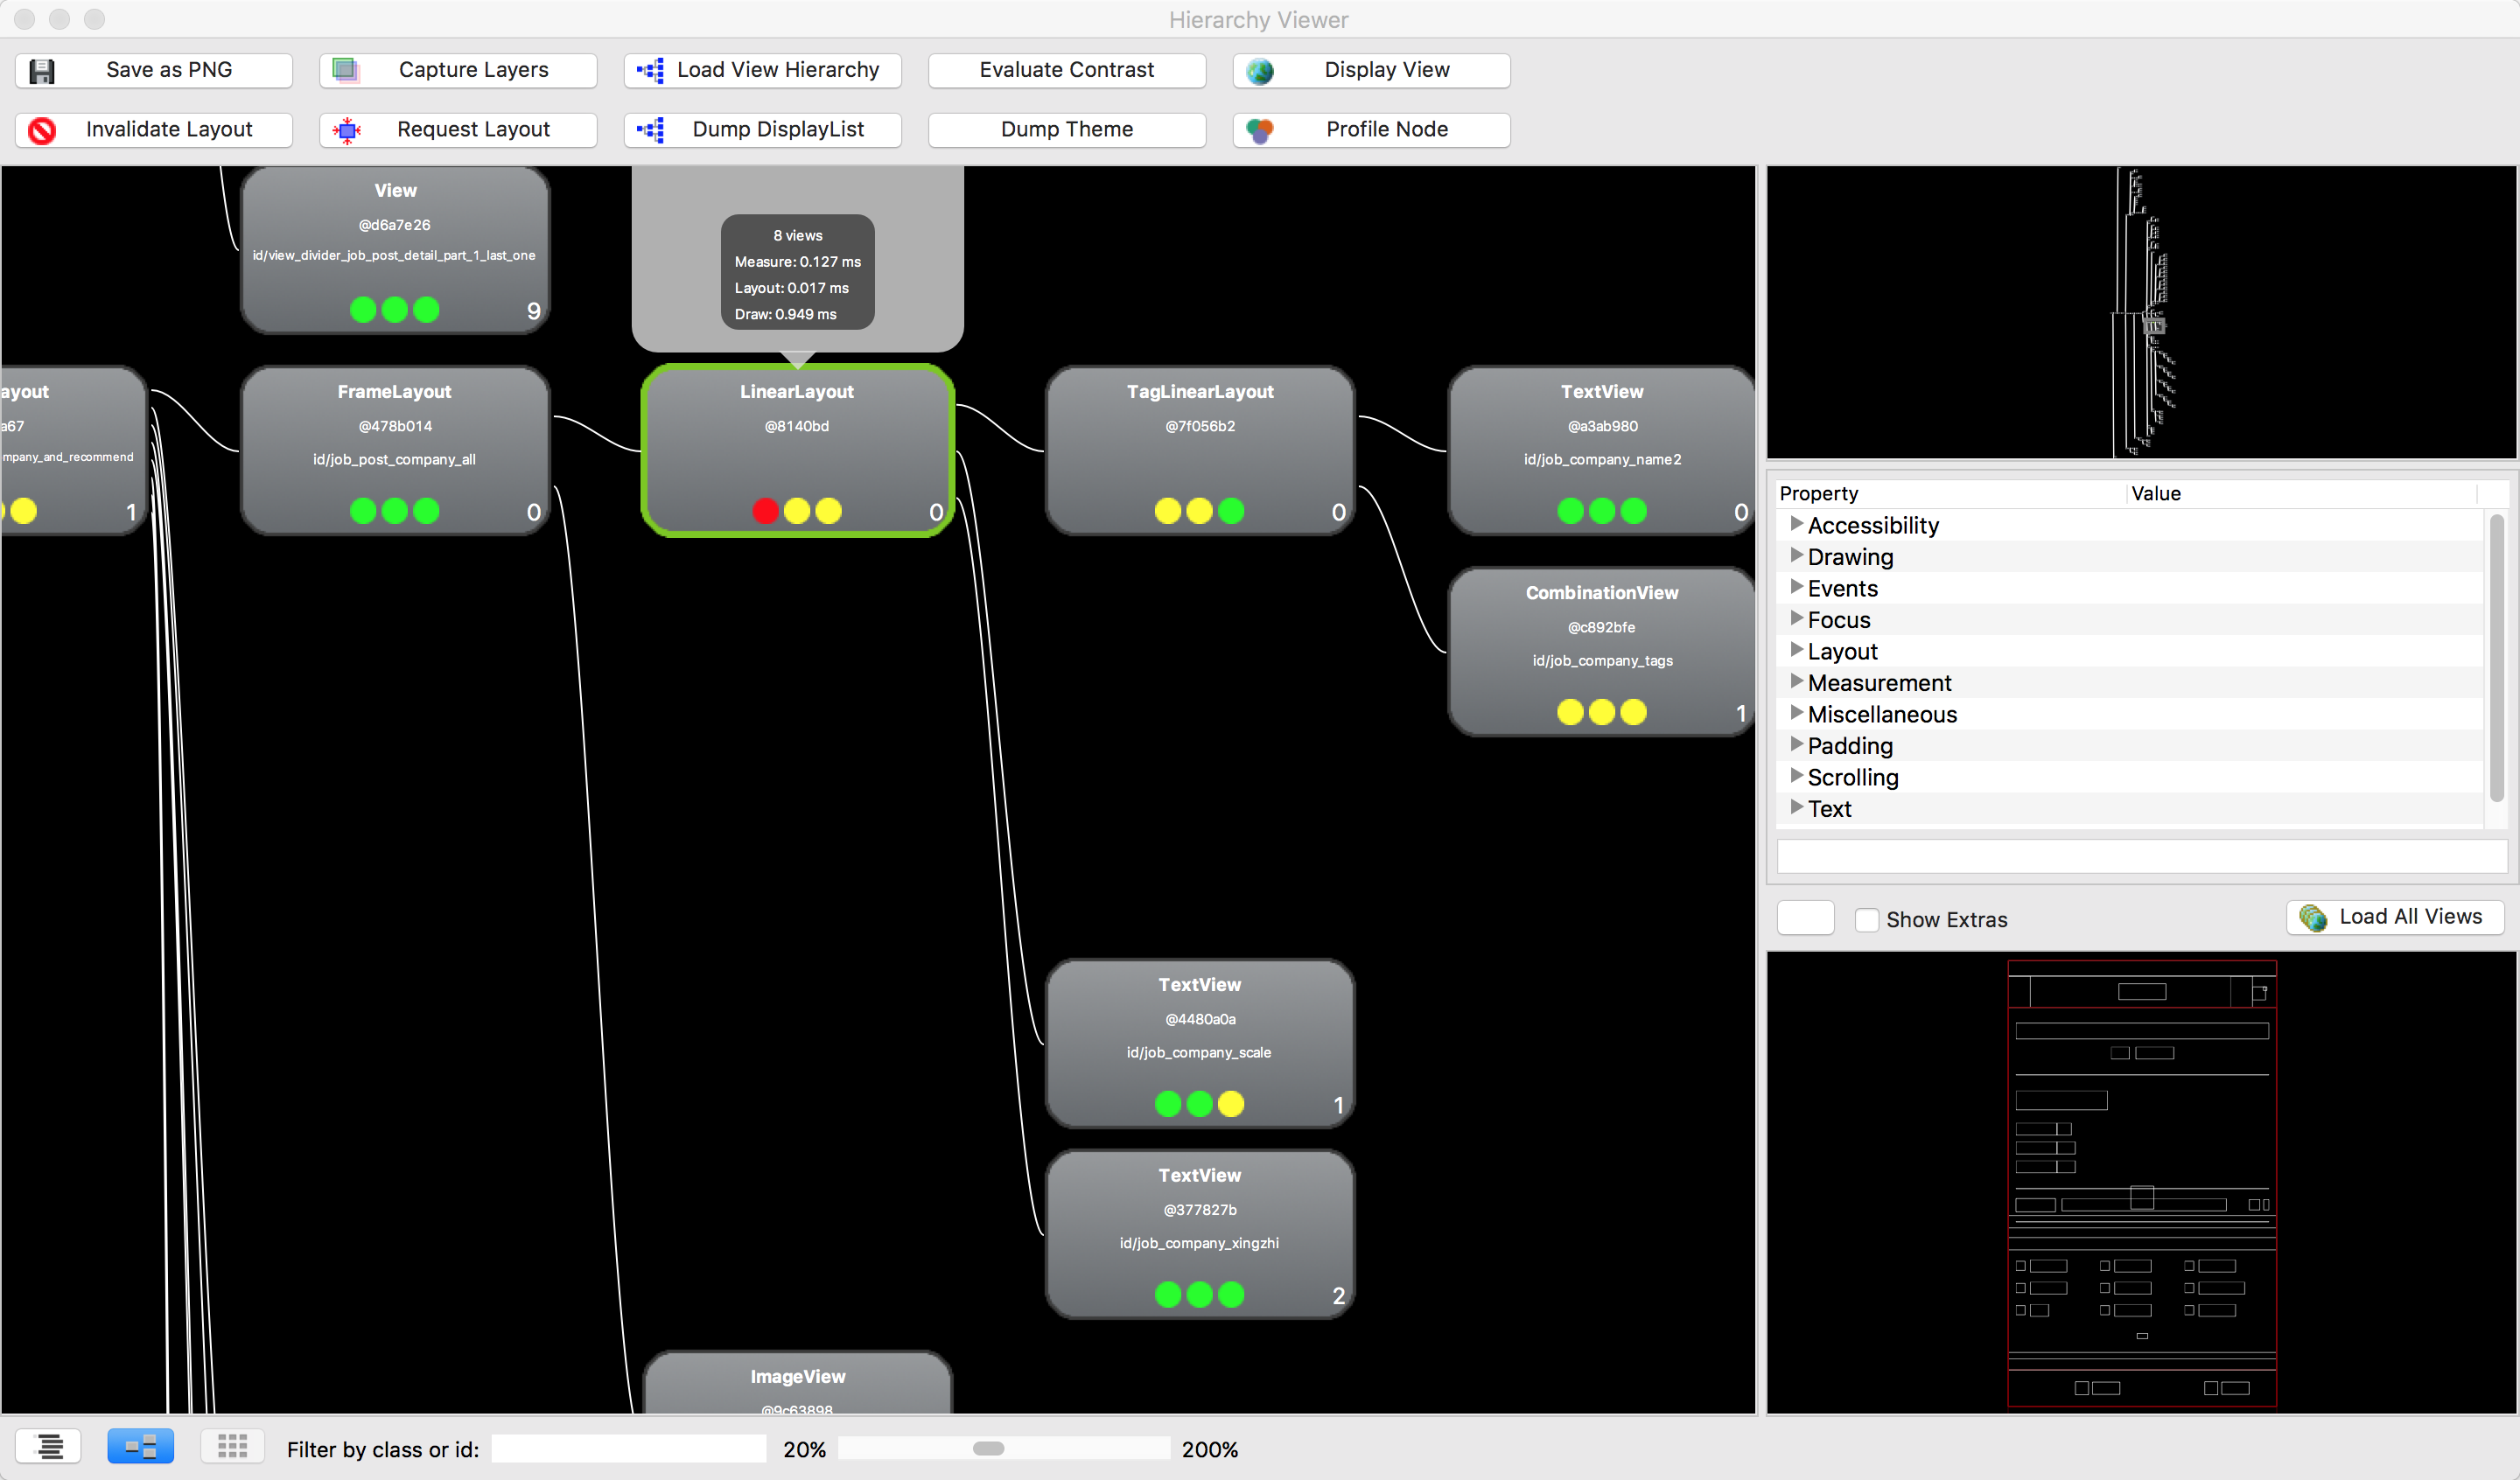Click the layout wireframe preview pane

(2141, 1183)
